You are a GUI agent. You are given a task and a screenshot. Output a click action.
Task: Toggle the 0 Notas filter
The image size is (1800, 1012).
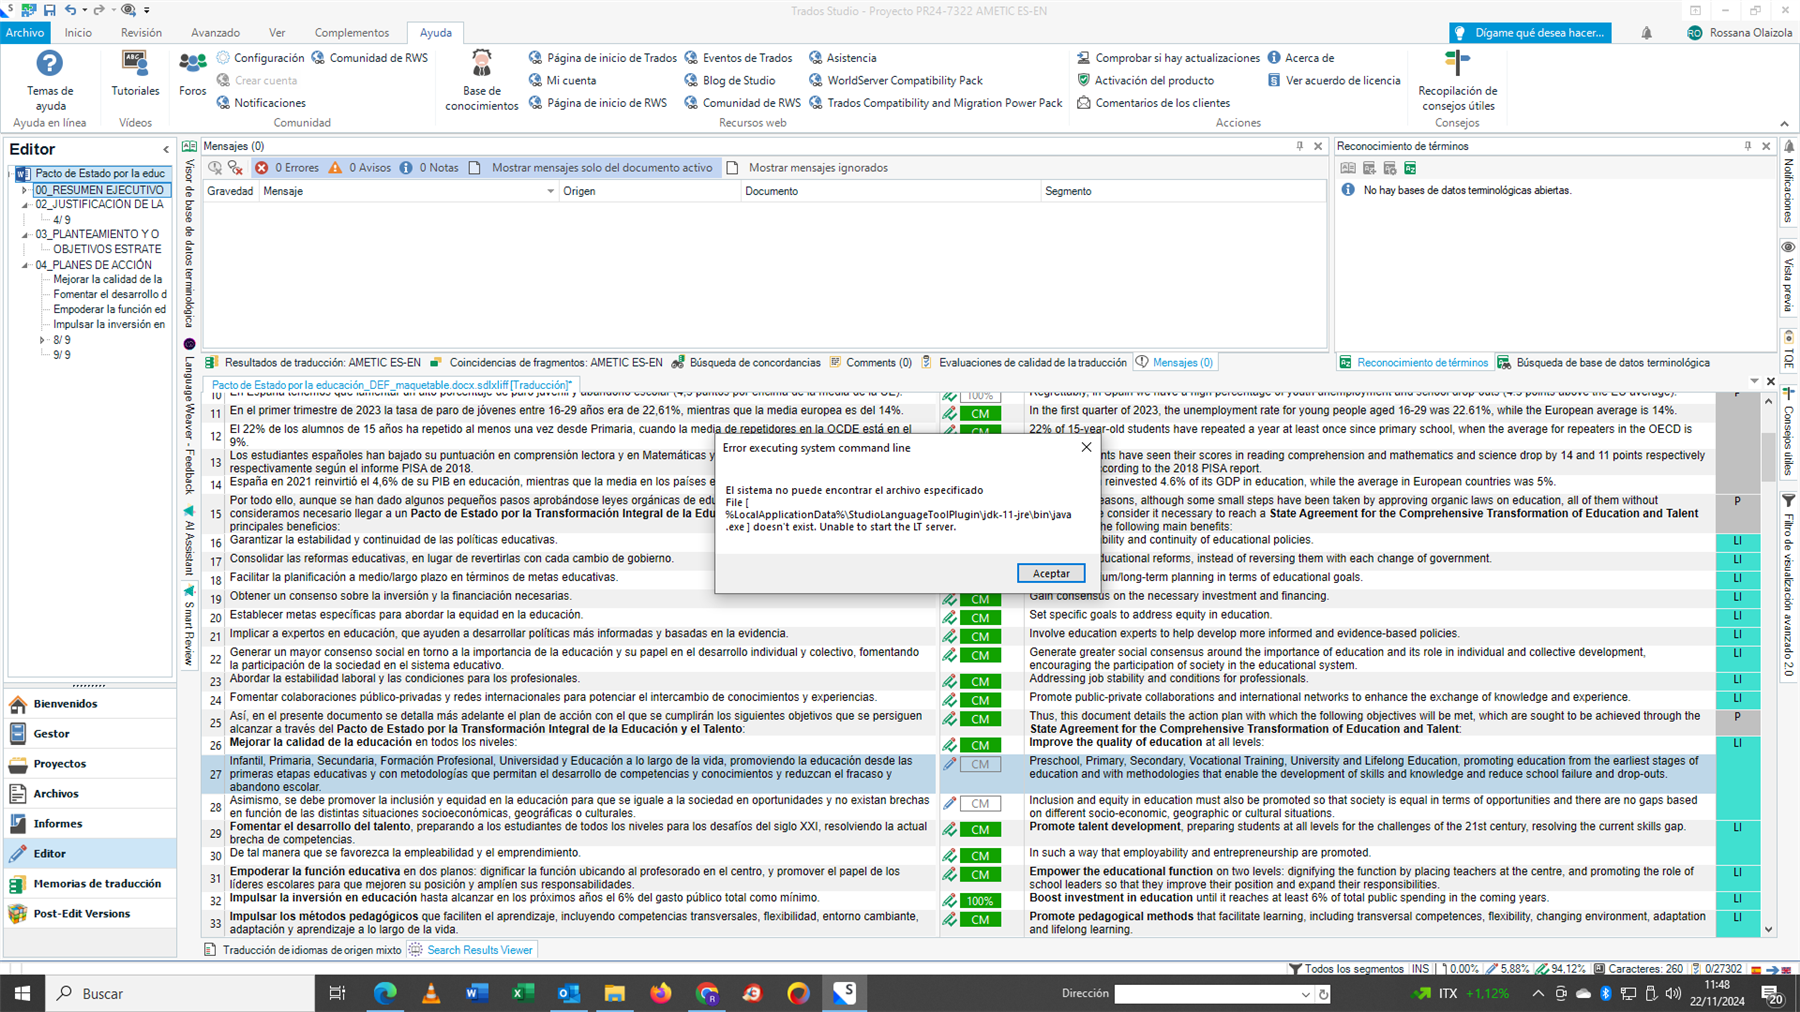click(429, 168)
